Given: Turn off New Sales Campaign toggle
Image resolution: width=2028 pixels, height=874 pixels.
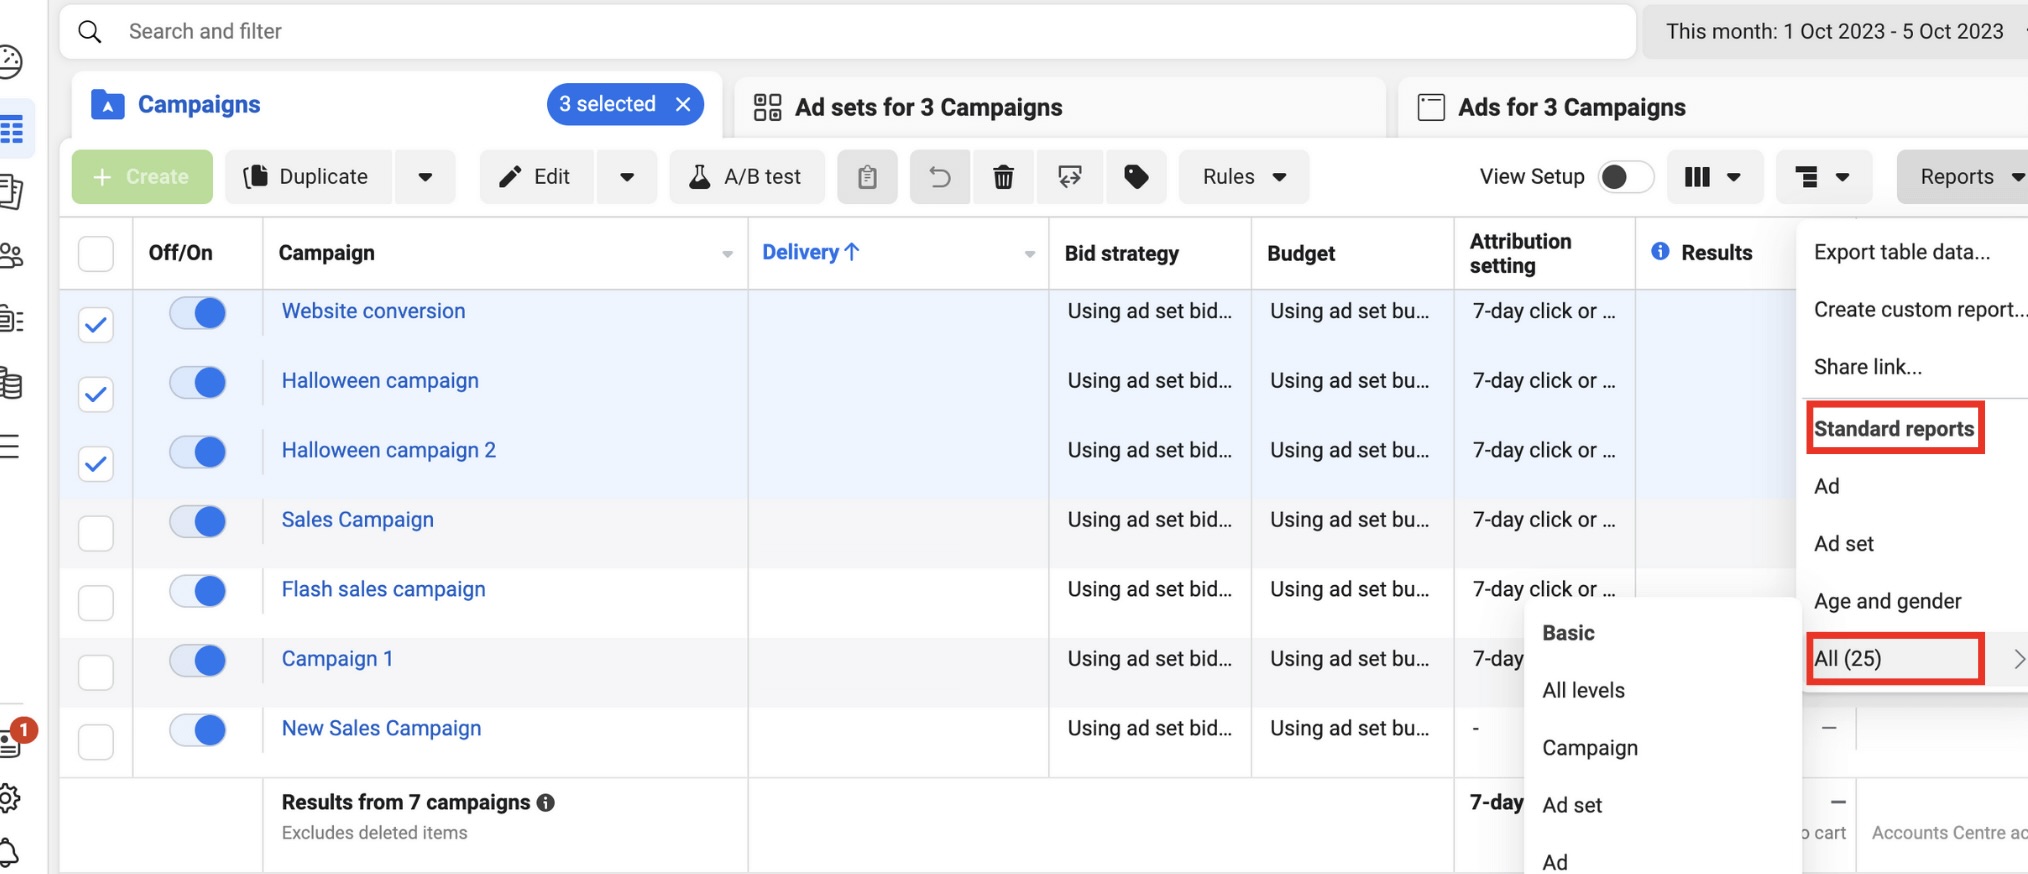Looking at the screenshot, I should 198,730.
